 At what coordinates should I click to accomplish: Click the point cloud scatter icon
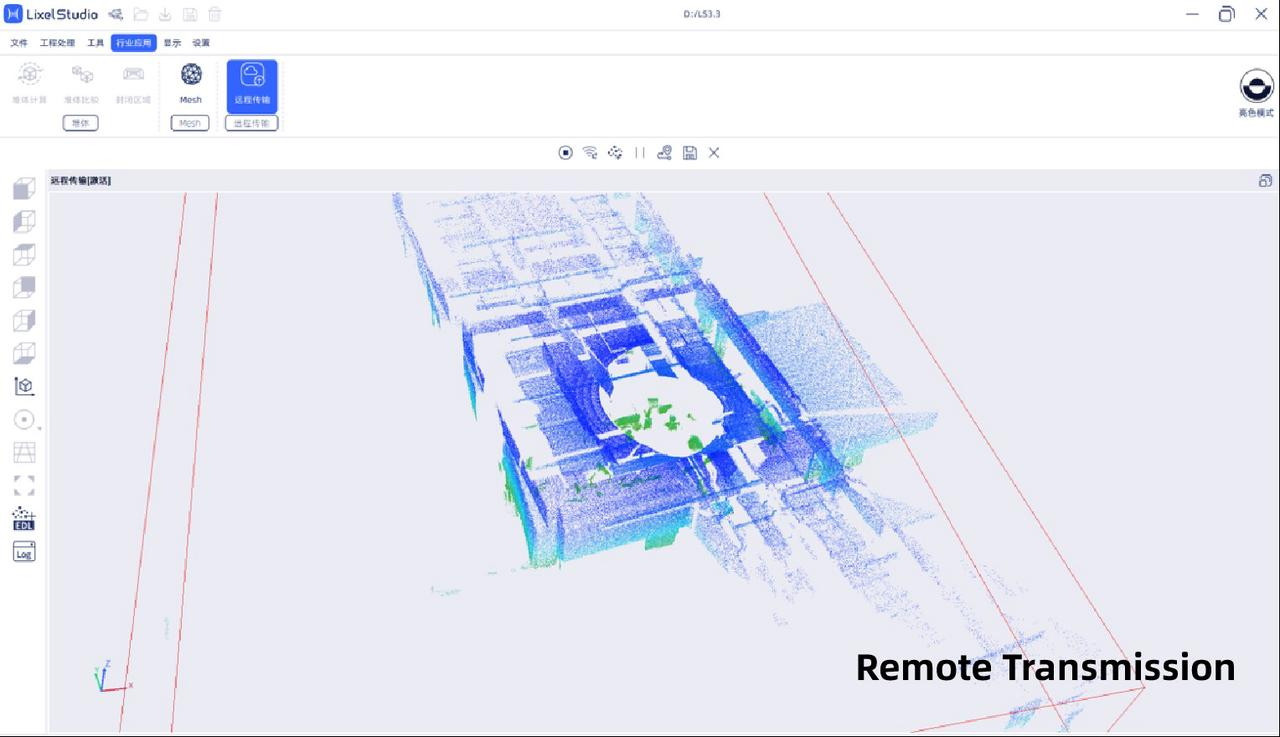coord(615,153)
